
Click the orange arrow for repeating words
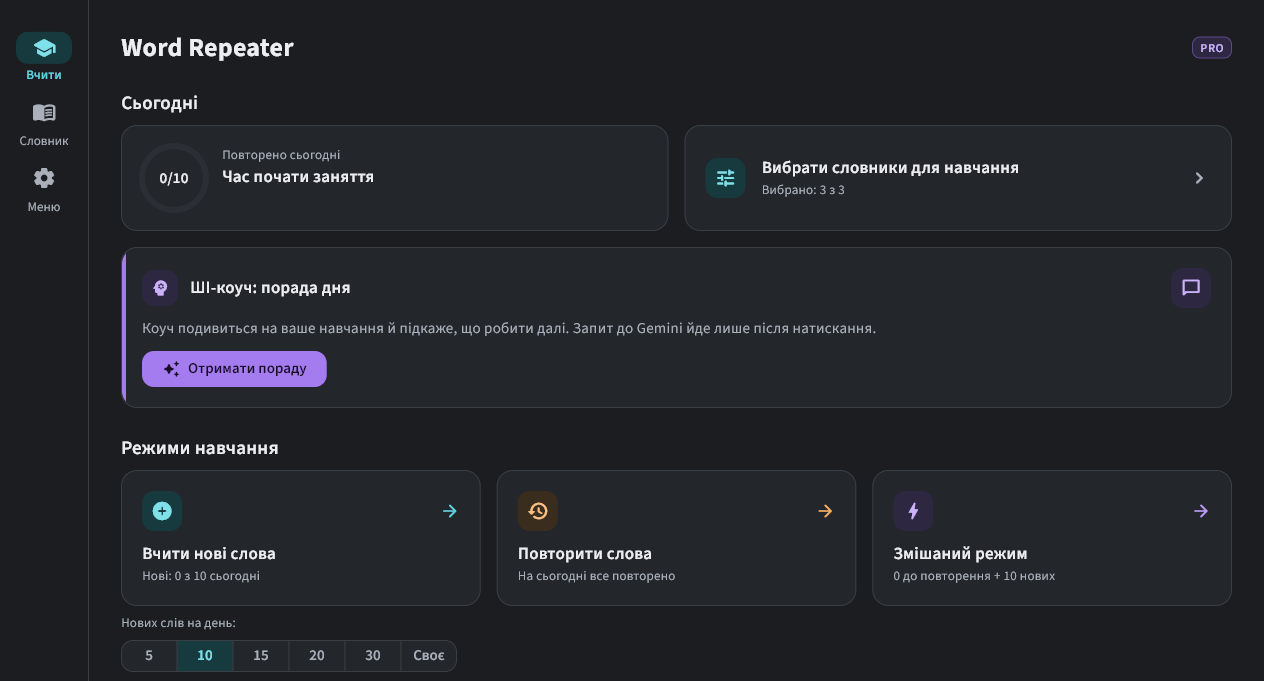pyautogui.click(x=825, y=511)
